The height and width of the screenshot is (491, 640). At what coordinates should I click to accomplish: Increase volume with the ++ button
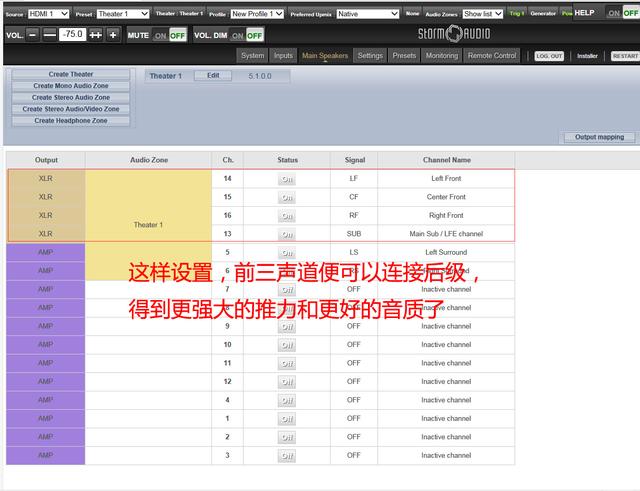[96, 35]
